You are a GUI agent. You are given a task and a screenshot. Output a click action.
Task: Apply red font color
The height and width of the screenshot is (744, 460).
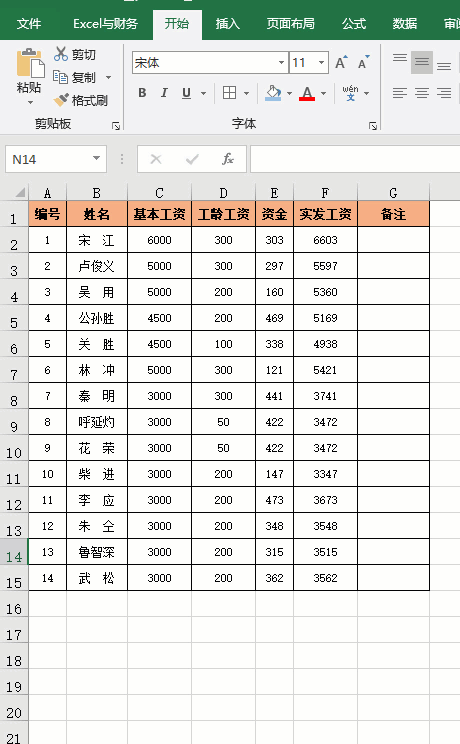click(307, 93)
